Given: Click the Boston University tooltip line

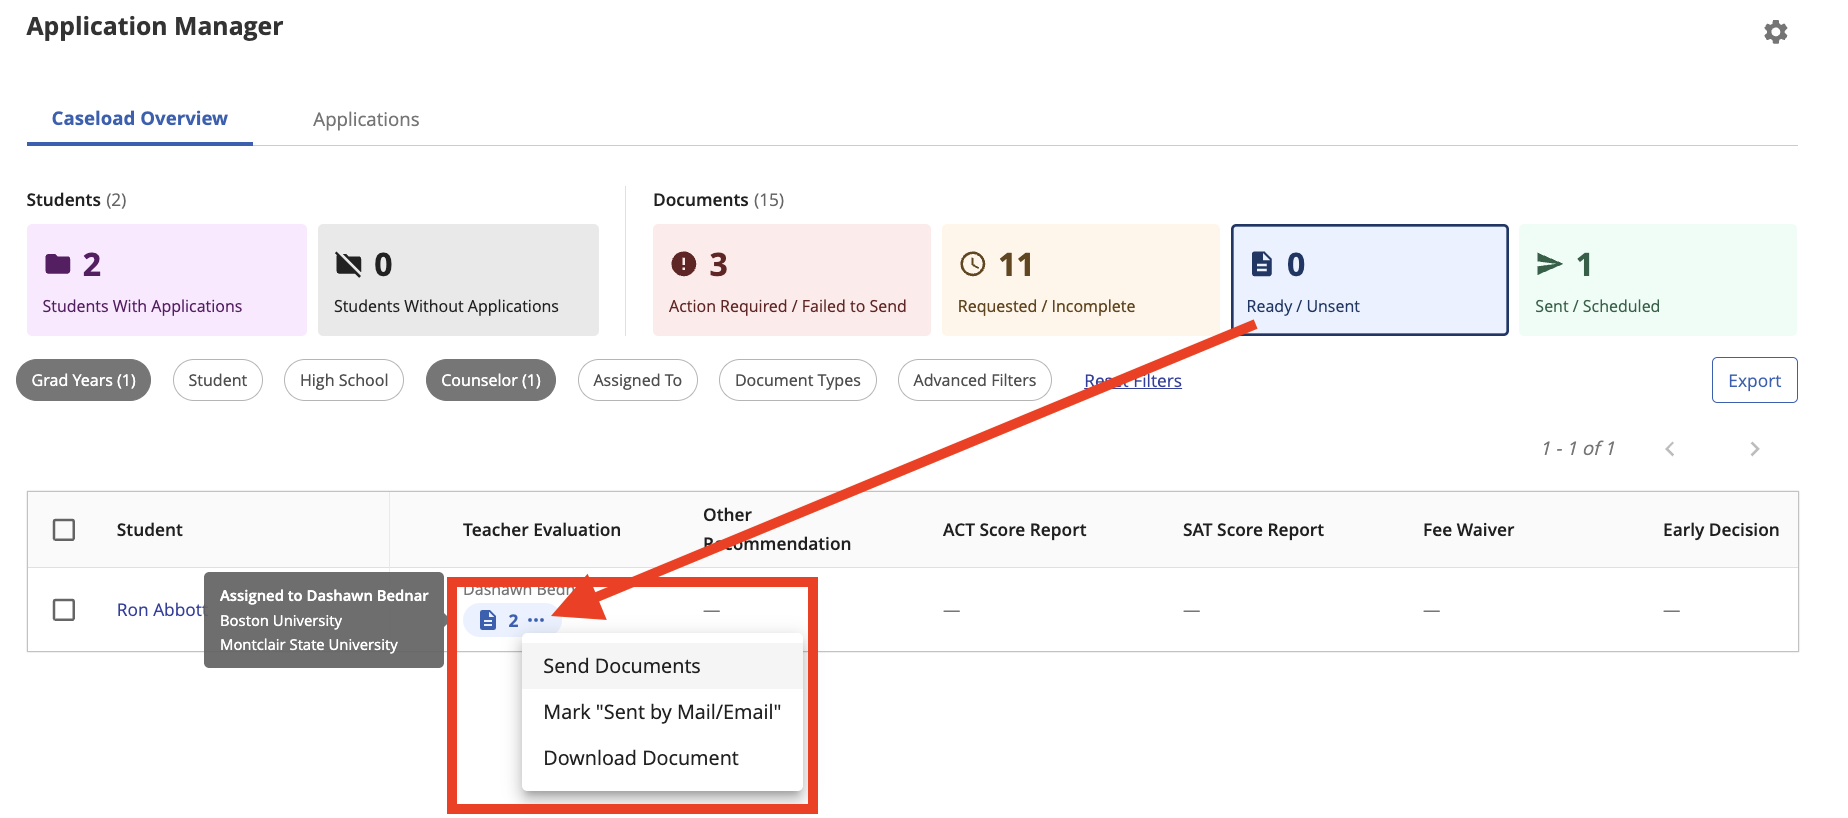Looking at the screenshot, I should click(281, 621).
